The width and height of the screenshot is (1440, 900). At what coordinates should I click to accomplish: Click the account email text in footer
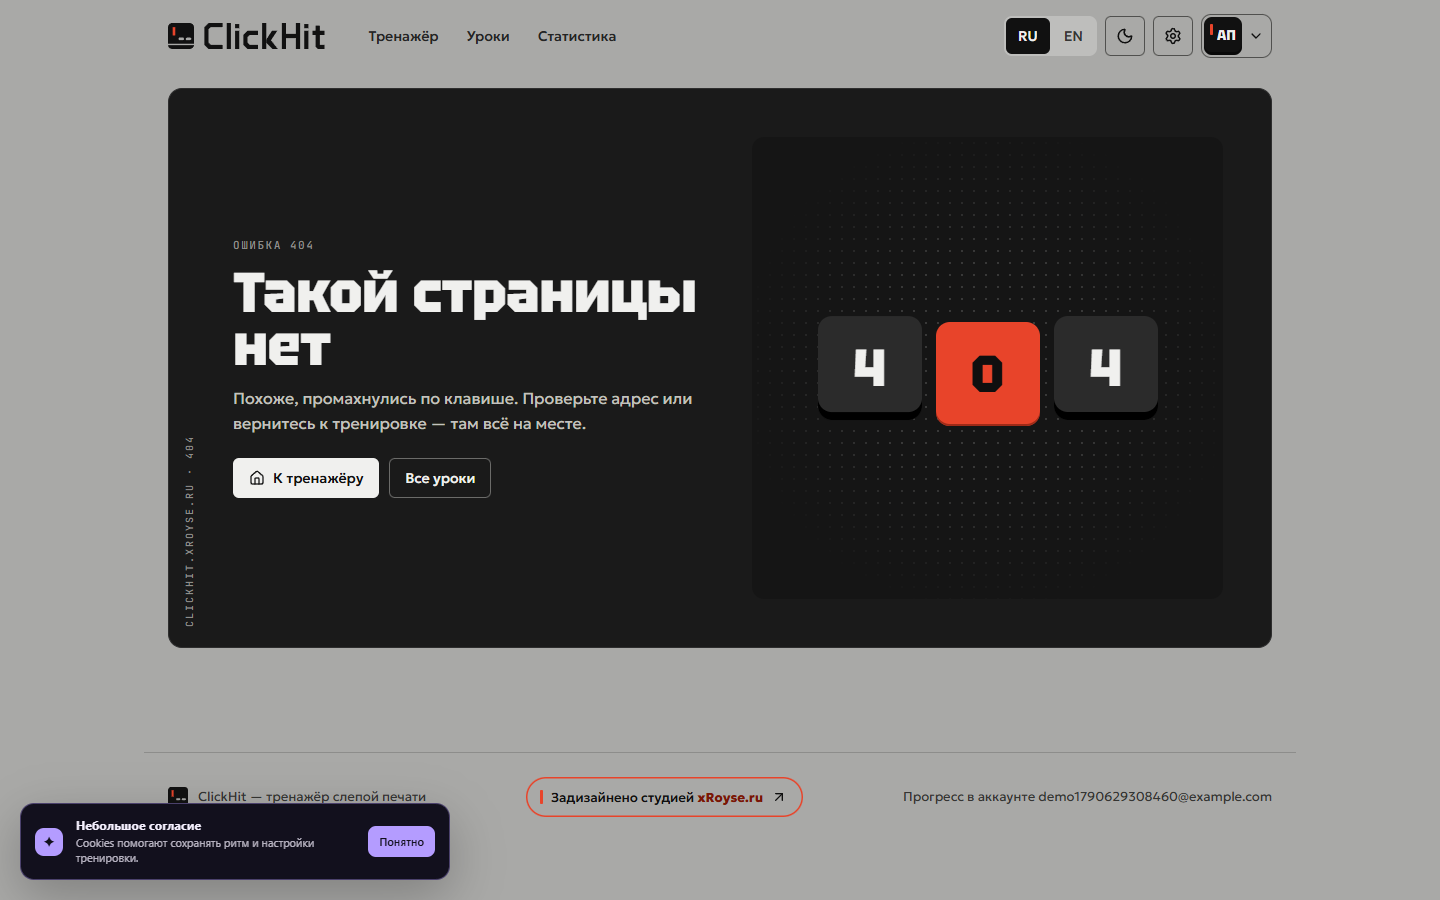[1155, 797]
